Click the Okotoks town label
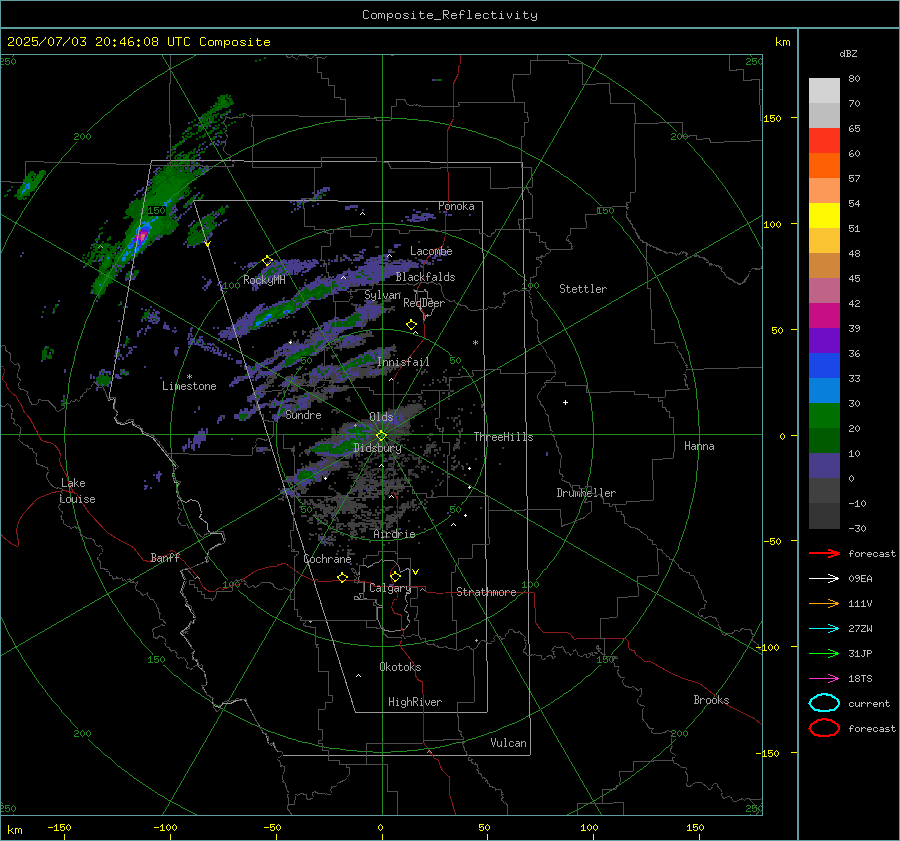900x841 pixels. click(x=400, y=667)
